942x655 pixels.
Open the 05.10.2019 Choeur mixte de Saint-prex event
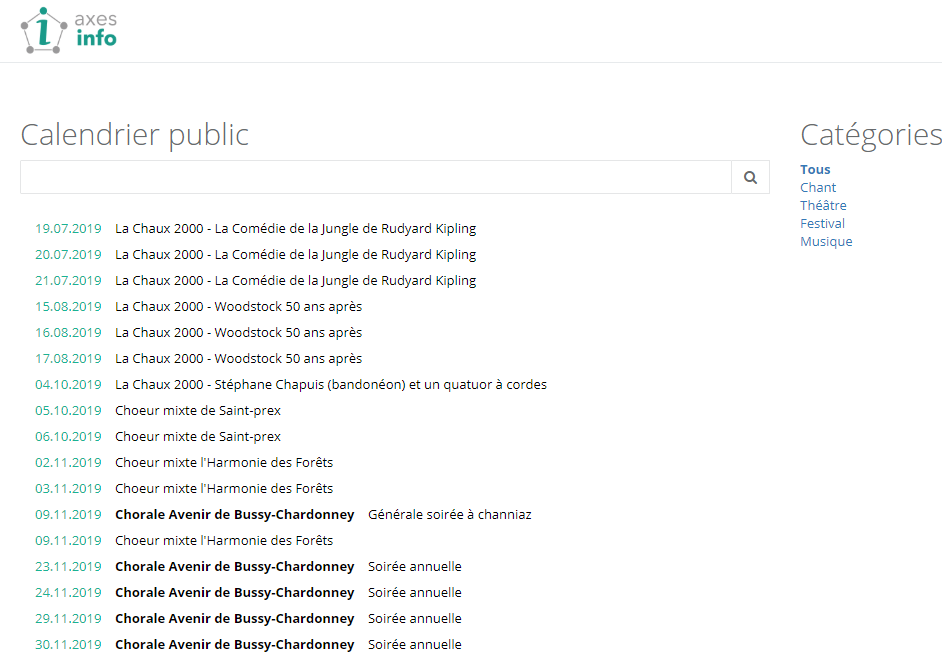pos(197,411)
